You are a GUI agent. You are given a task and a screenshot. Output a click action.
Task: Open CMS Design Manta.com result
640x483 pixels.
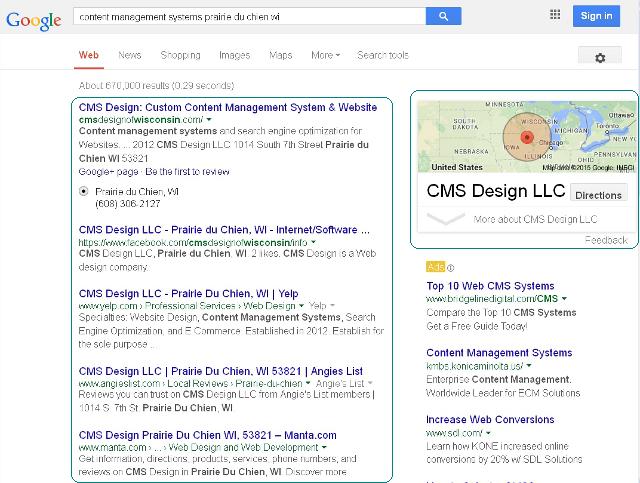click(208, 435)
